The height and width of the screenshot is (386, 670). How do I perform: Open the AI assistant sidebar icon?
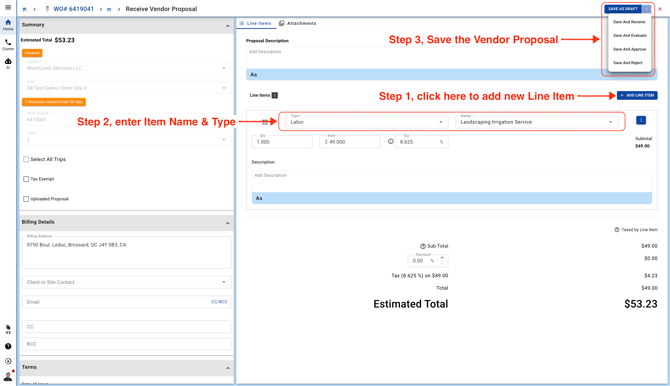pos(8,63)
